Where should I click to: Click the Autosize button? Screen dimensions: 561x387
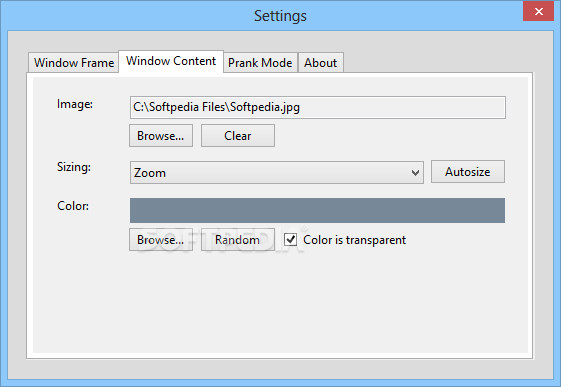(468, 172)
